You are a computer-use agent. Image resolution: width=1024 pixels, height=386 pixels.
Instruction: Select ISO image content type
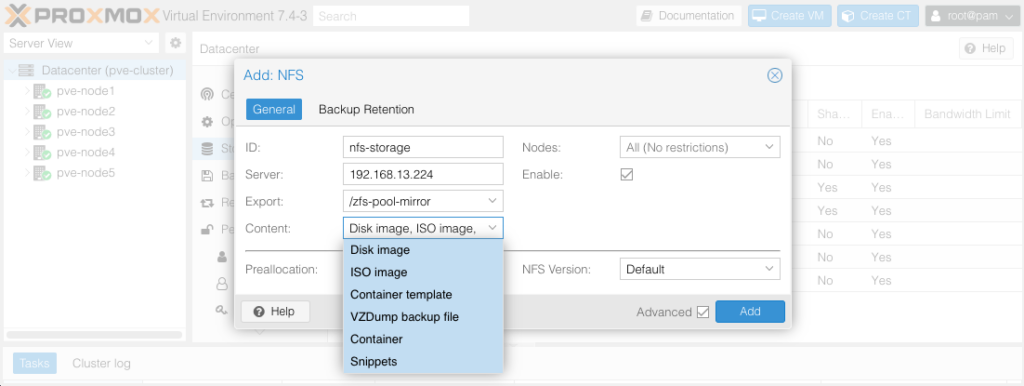click(x=423, y=272)
